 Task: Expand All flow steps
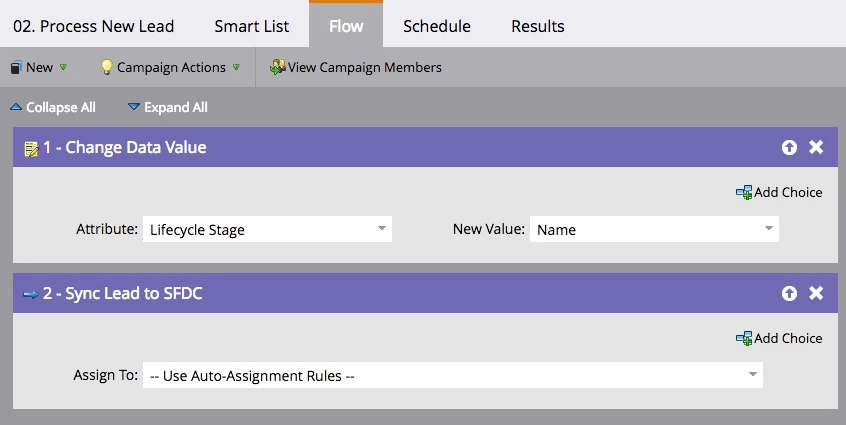click(167, 107)
